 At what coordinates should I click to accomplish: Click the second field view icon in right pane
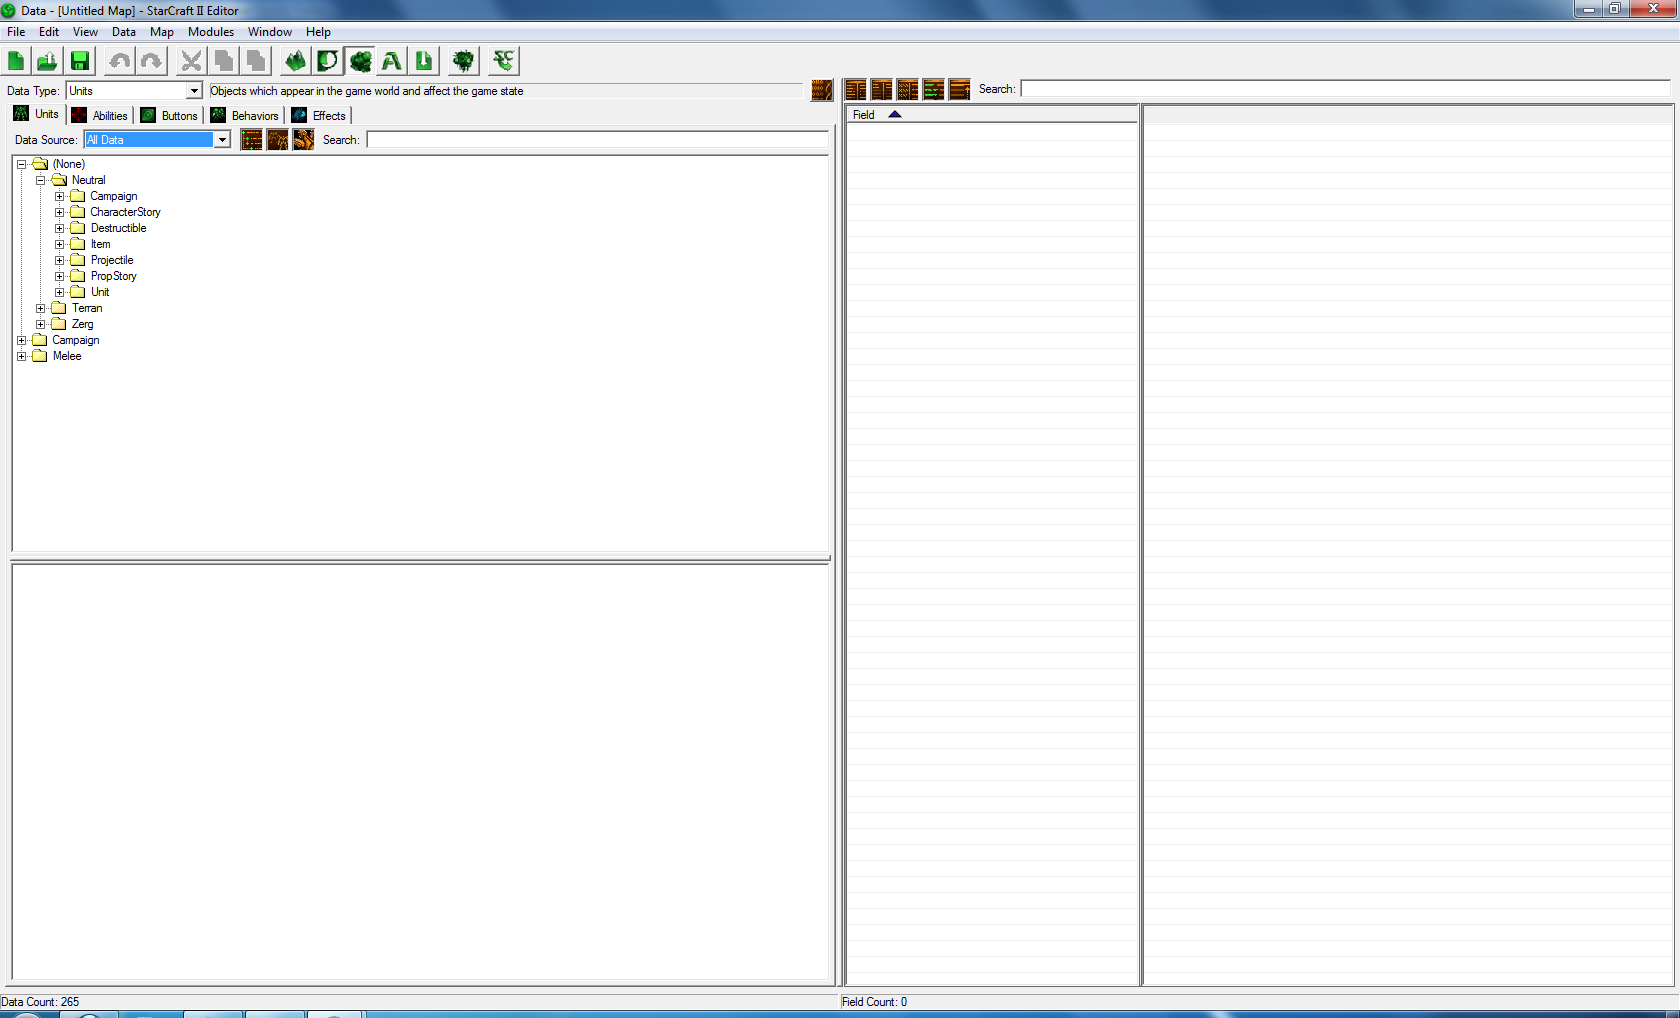pos(882,90)
